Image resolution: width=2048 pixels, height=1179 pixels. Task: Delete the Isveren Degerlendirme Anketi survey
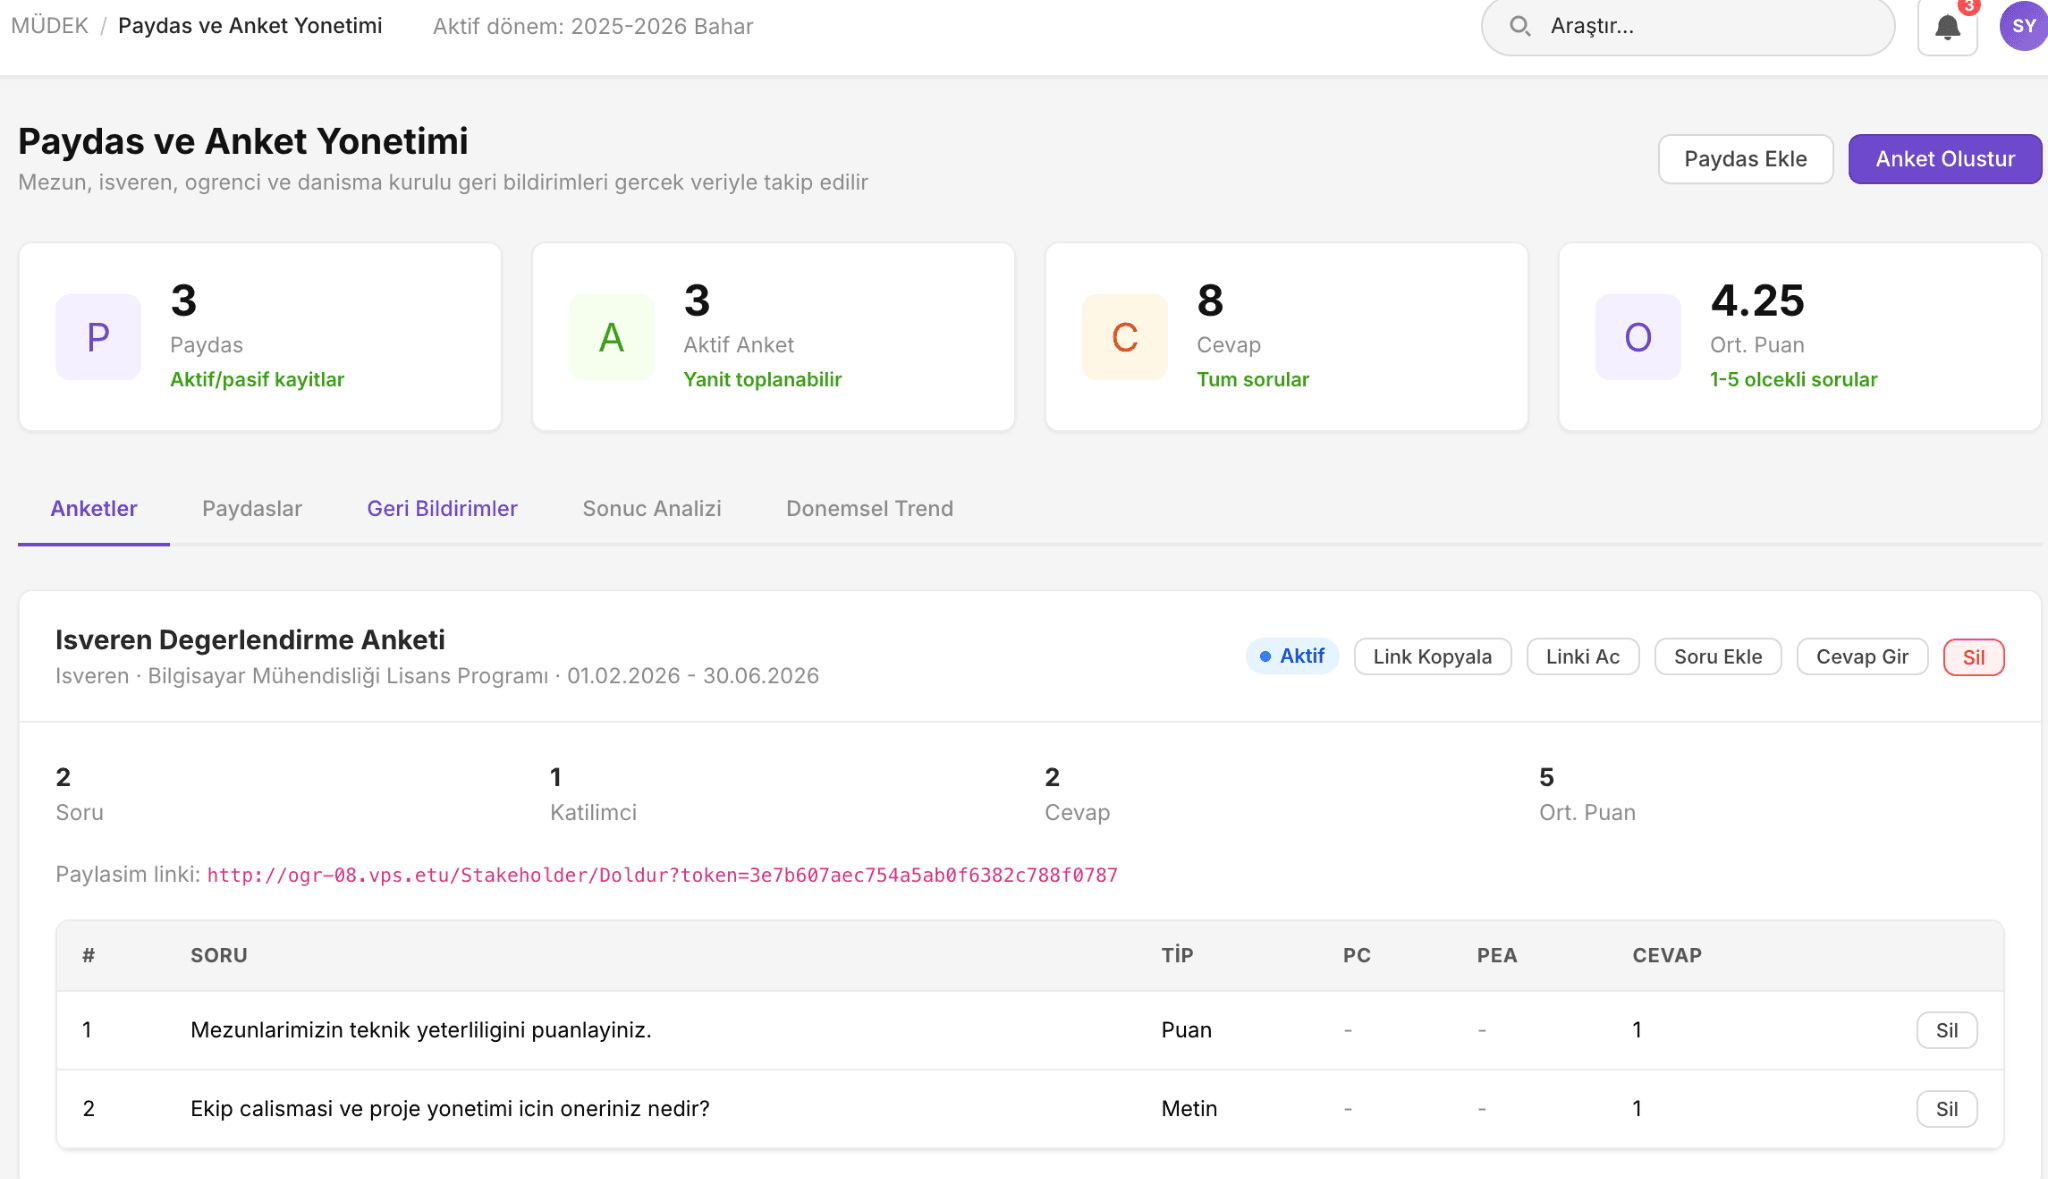tap(1974, 657)
